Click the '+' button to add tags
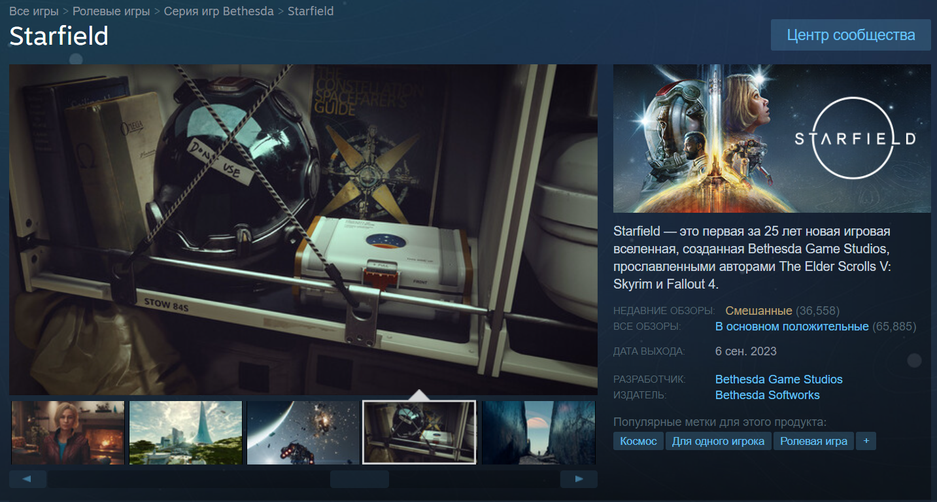 866,442
